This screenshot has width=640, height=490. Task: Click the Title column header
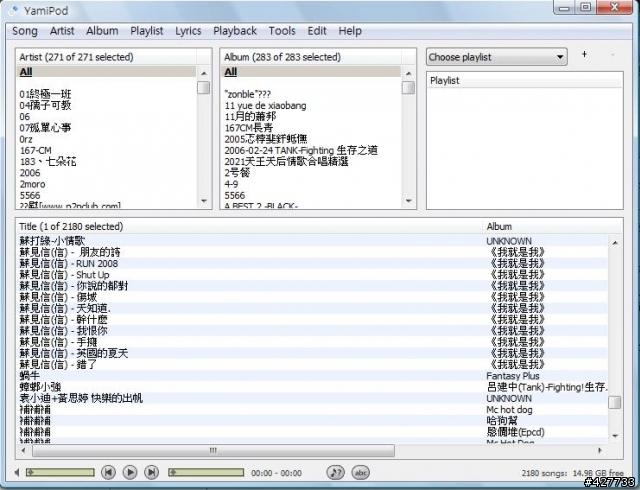[x=249, y=227]
